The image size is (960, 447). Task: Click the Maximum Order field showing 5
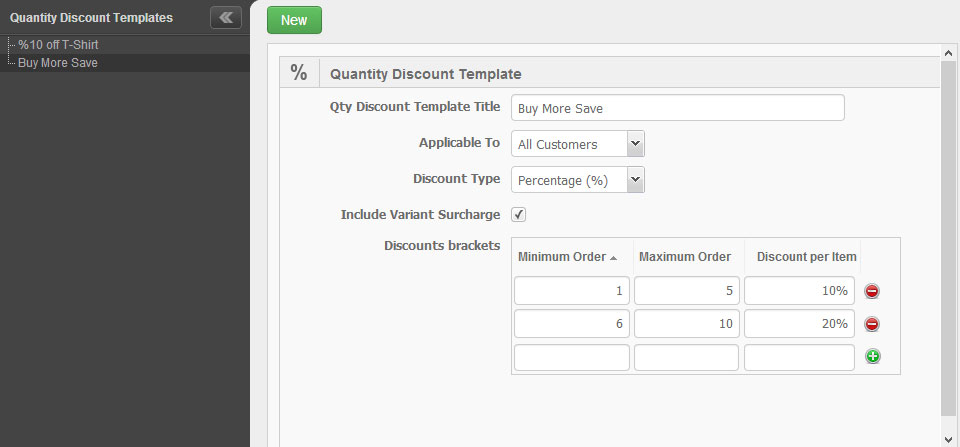click(x=686, y=290)
